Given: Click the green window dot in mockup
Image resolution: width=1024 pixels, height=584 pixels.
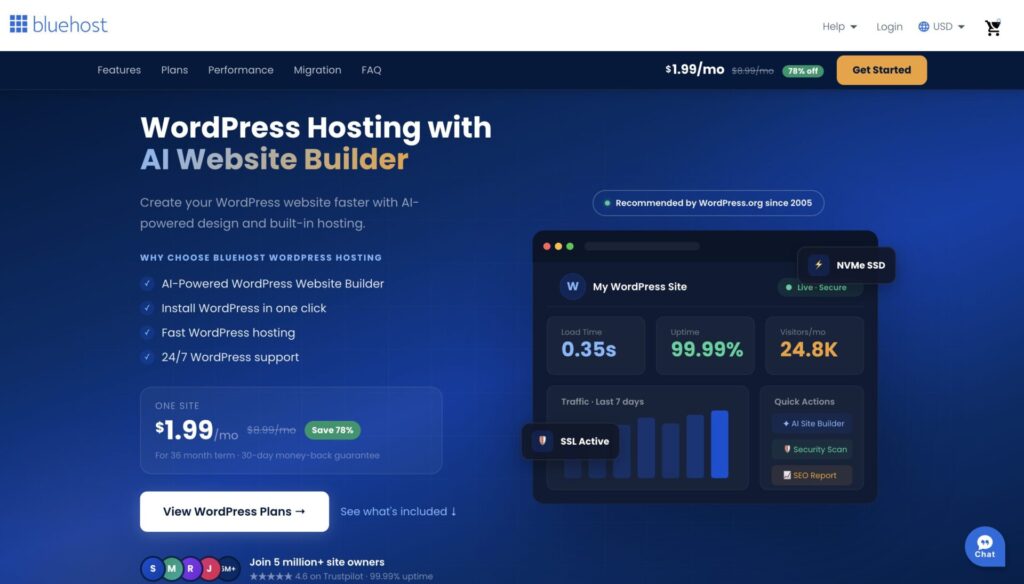Looking at the screenshot, I should point(570,246).
